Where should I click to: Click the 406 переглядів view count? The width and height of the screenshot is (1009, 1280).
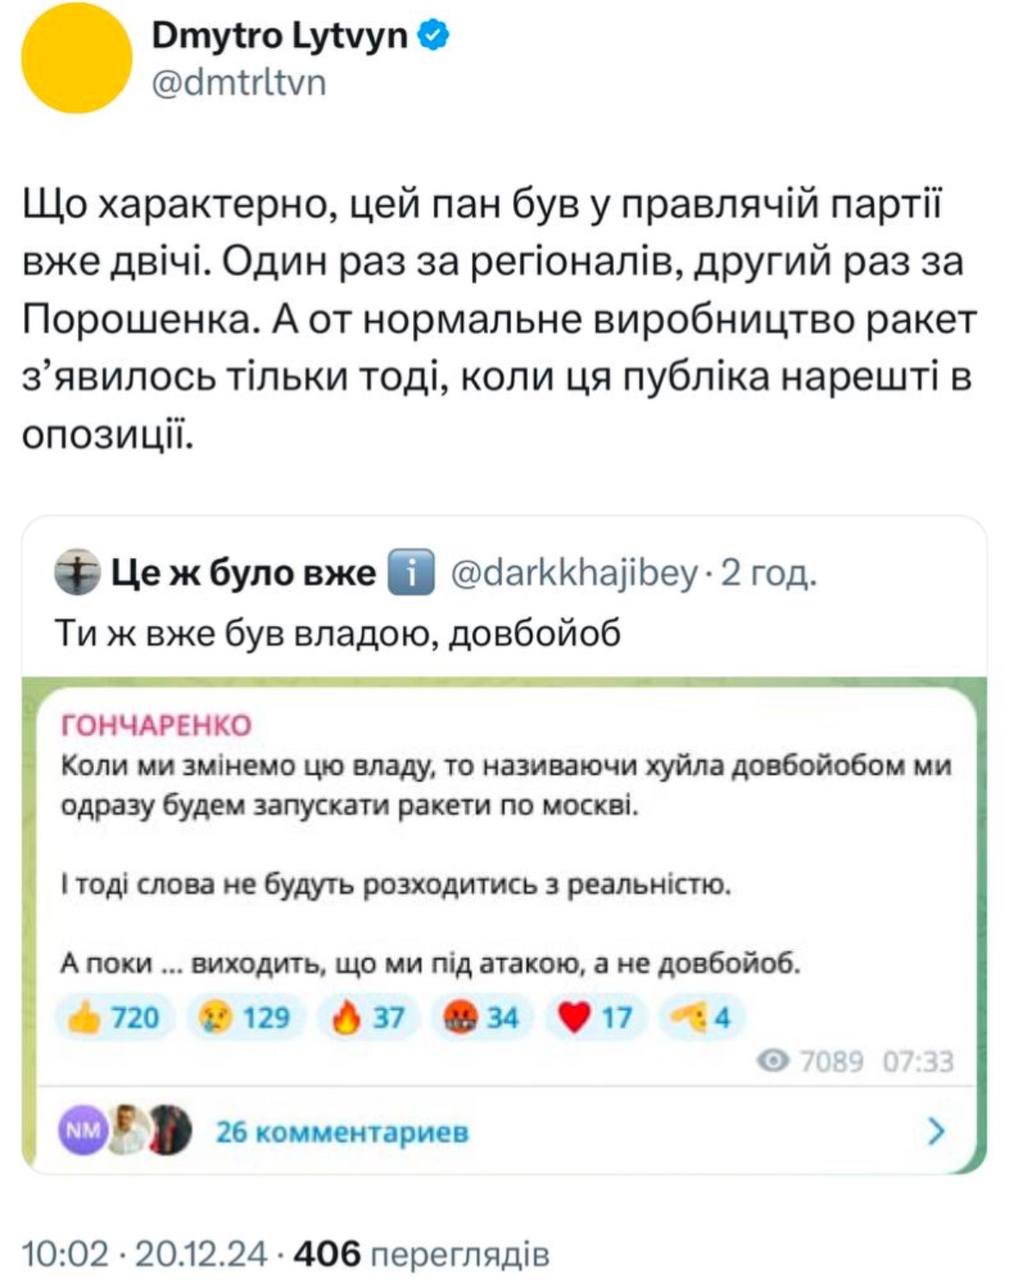coord(423,1252)
